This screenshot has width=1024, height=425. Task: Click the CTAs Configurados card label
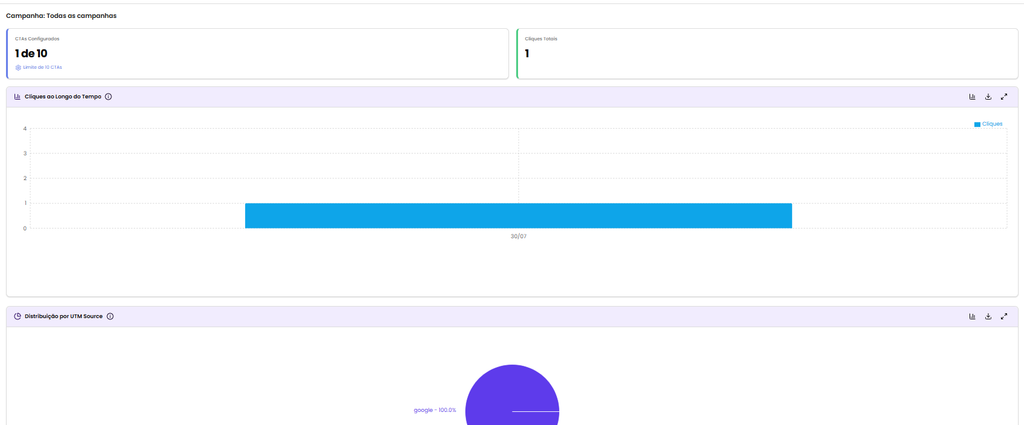pos(37,39)
